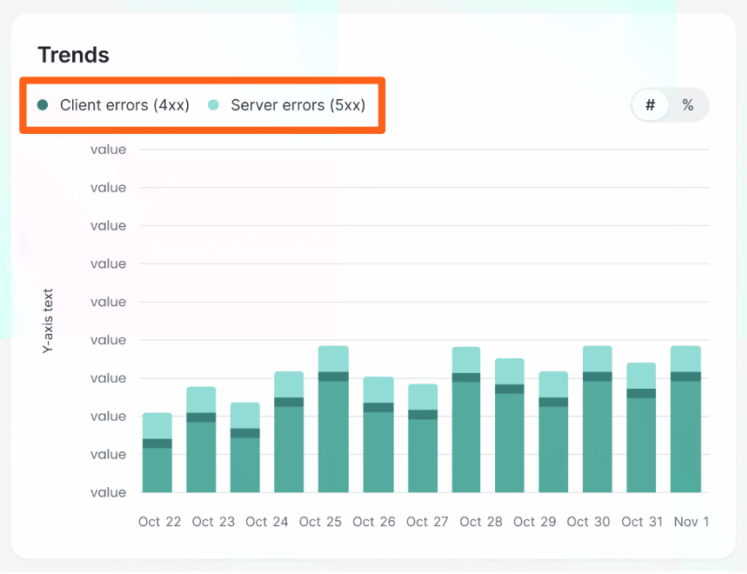Image resolution: width=747 pixels, height=574 pixels.
Task: Click the bottom green segment of first bar
Action: click(x=157, y=470)
